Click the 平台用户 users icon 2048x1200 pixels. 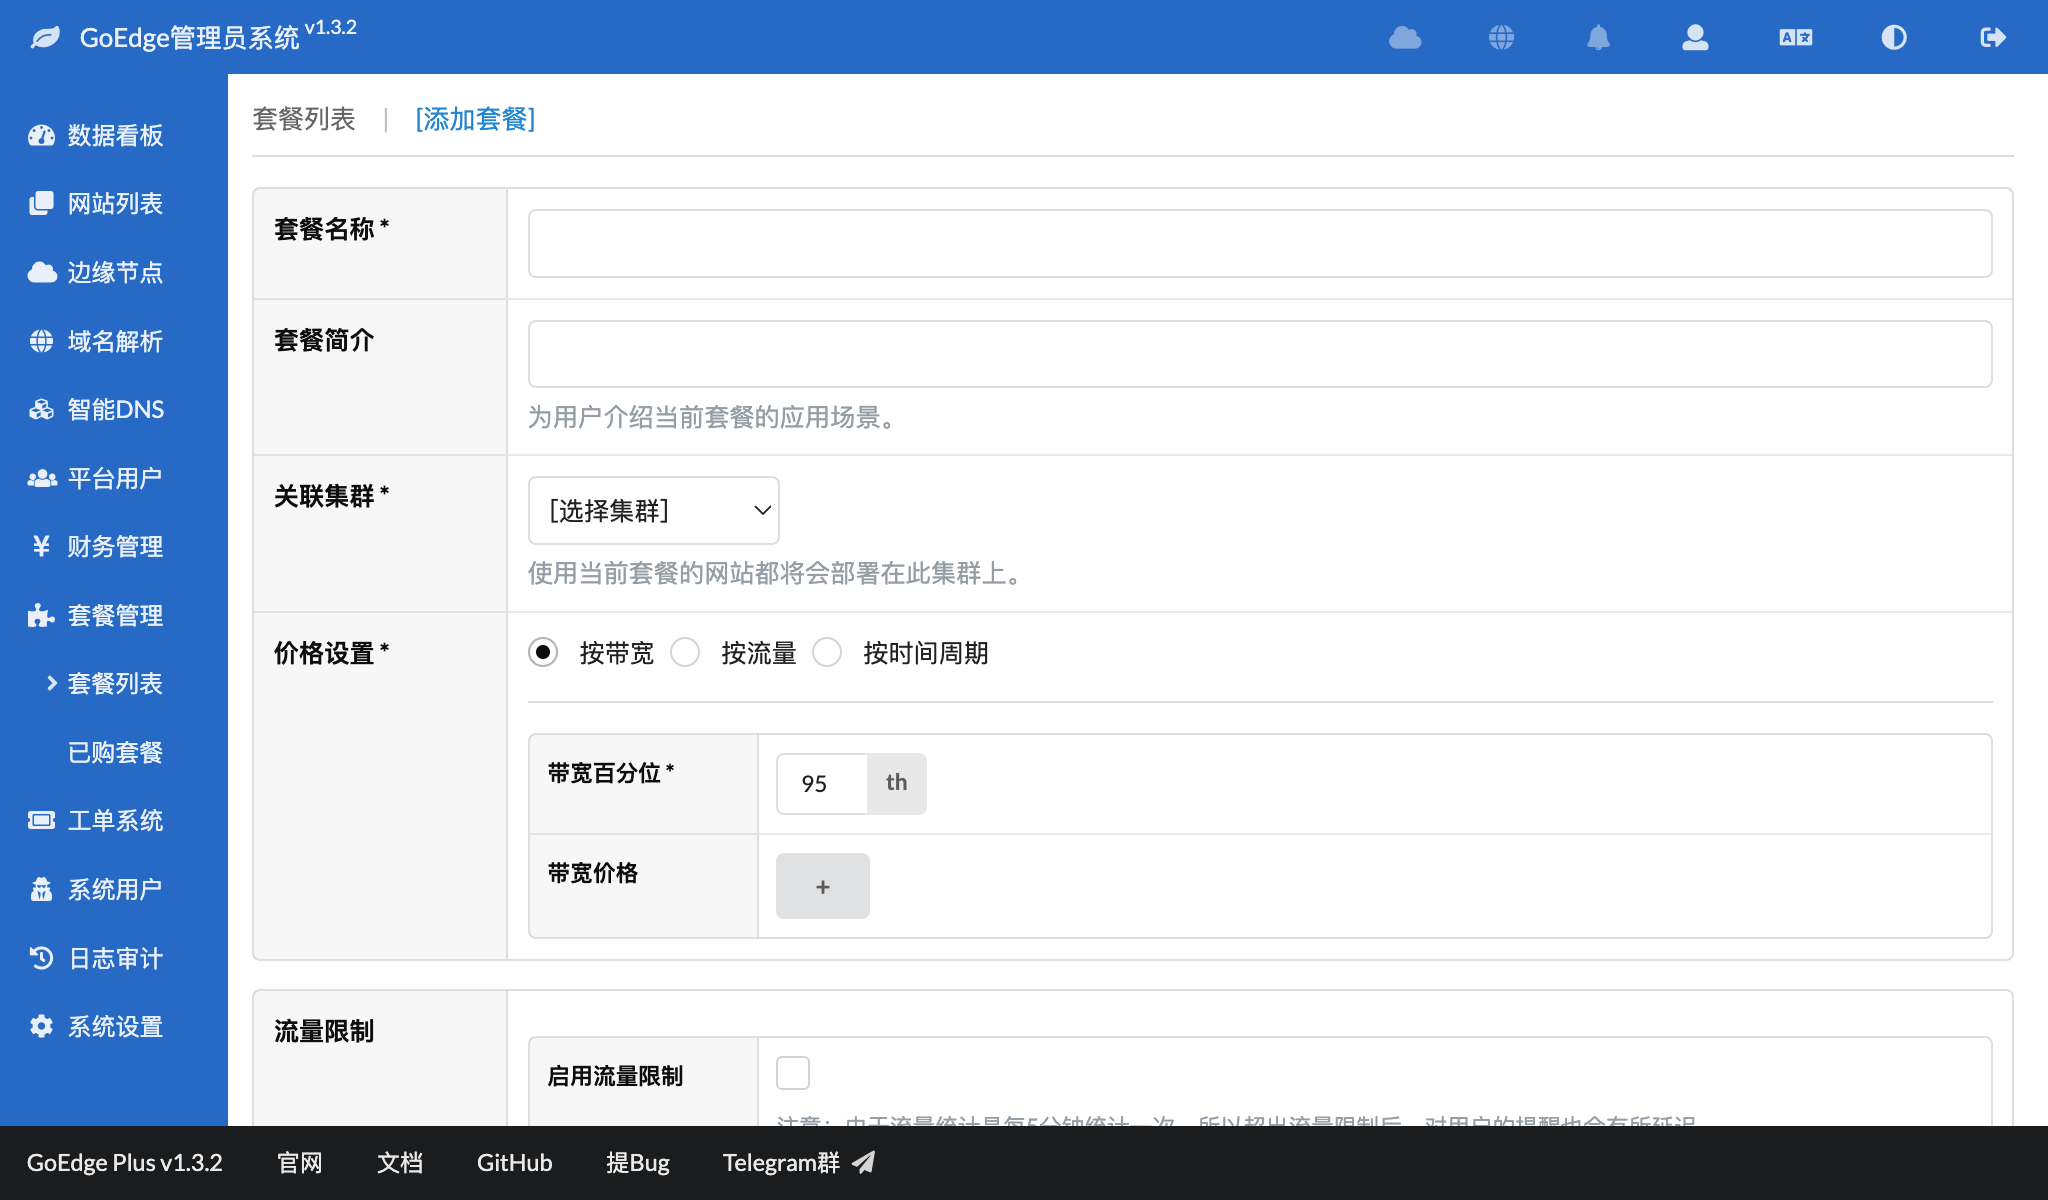click(x=41, y=478)
